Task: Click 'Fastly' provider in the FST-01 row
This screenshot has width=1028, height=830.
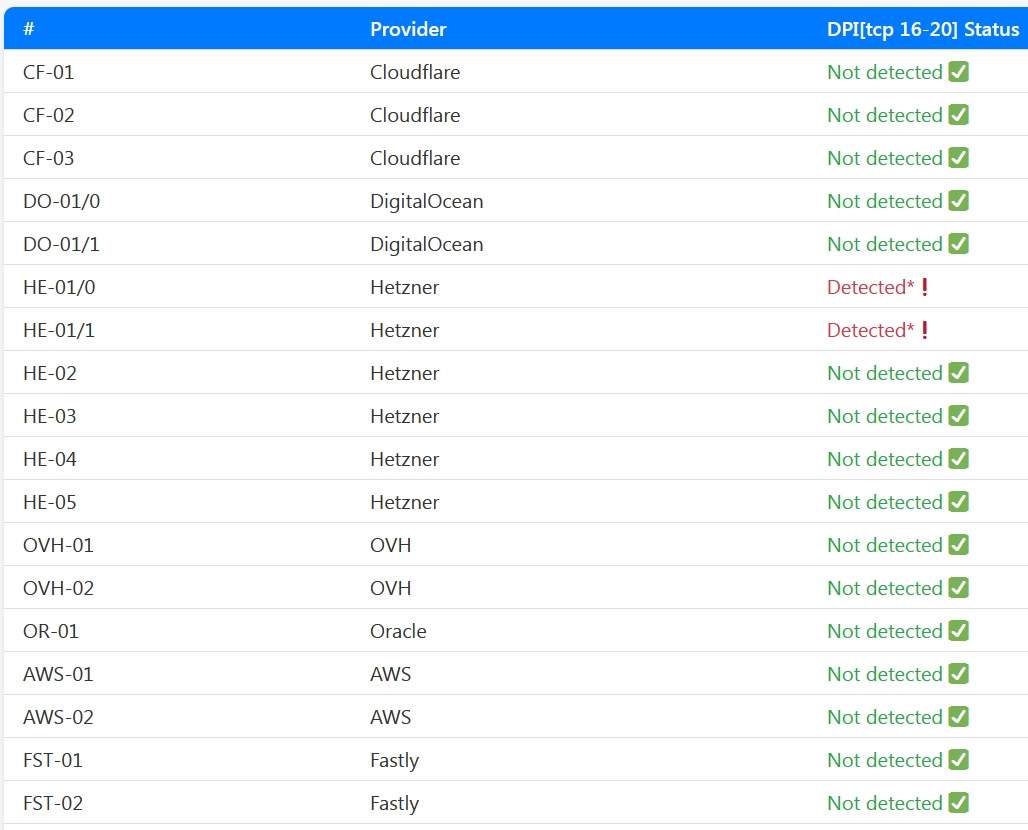Action: [x=394, y=761]
